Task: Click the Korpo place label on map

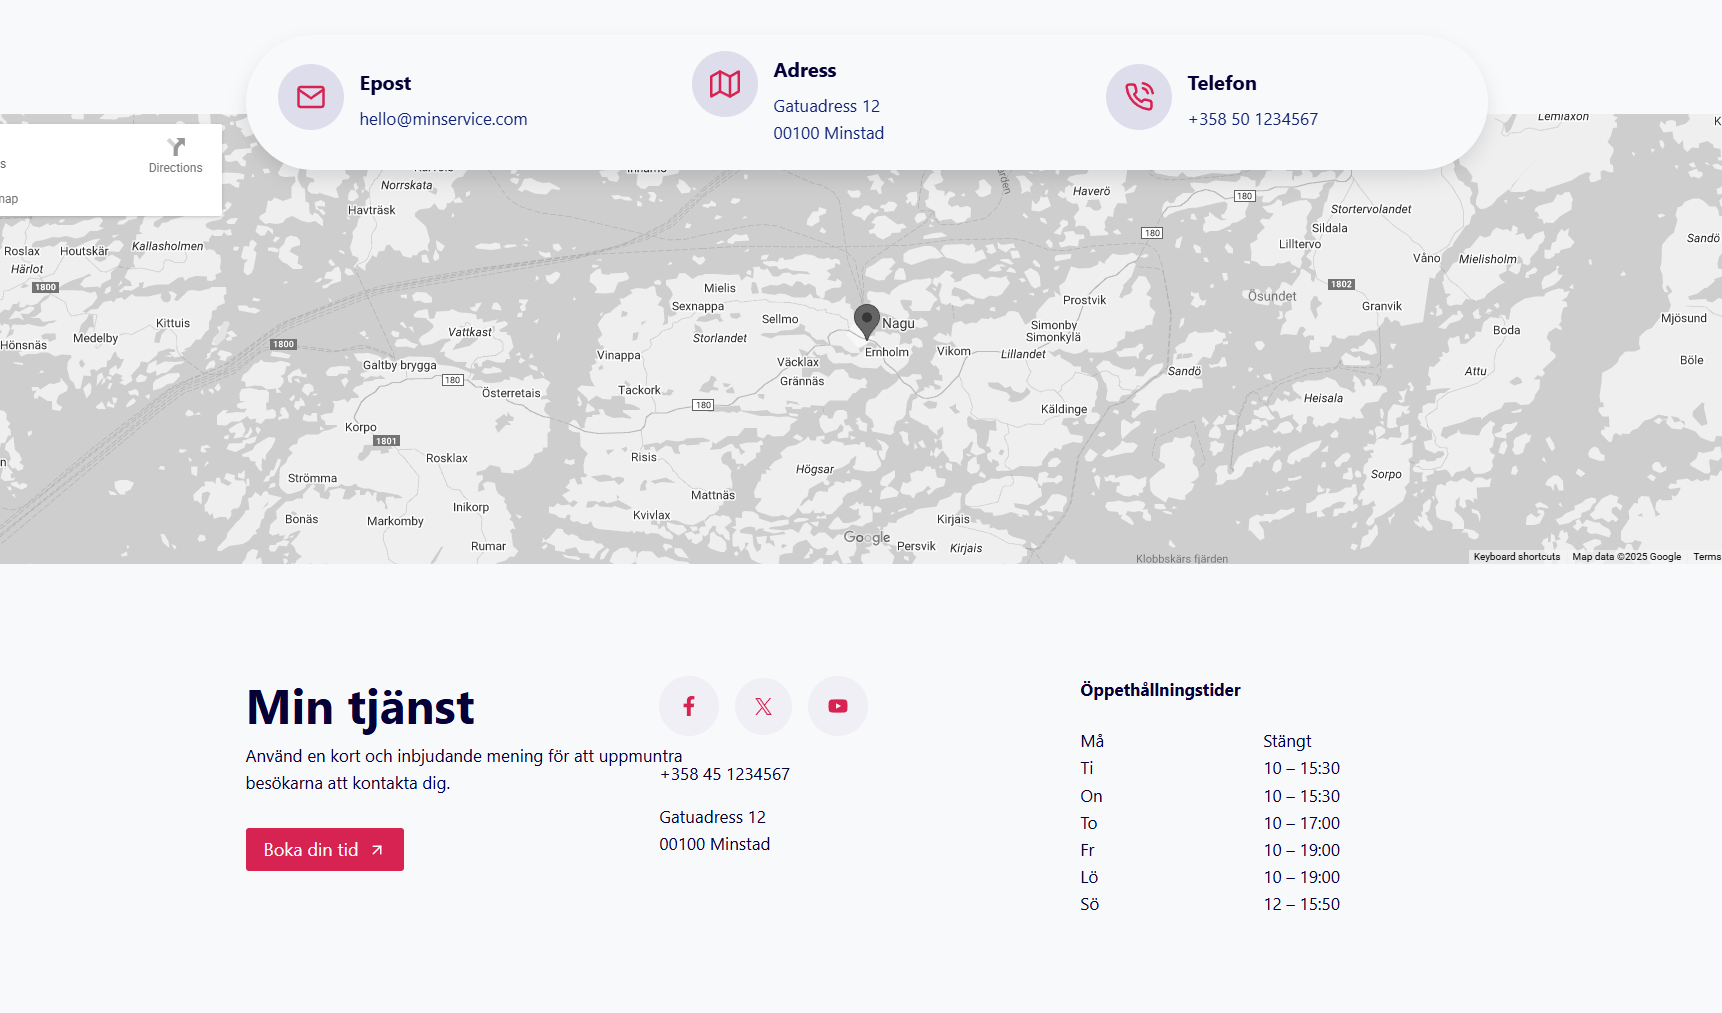Action: 361,427
